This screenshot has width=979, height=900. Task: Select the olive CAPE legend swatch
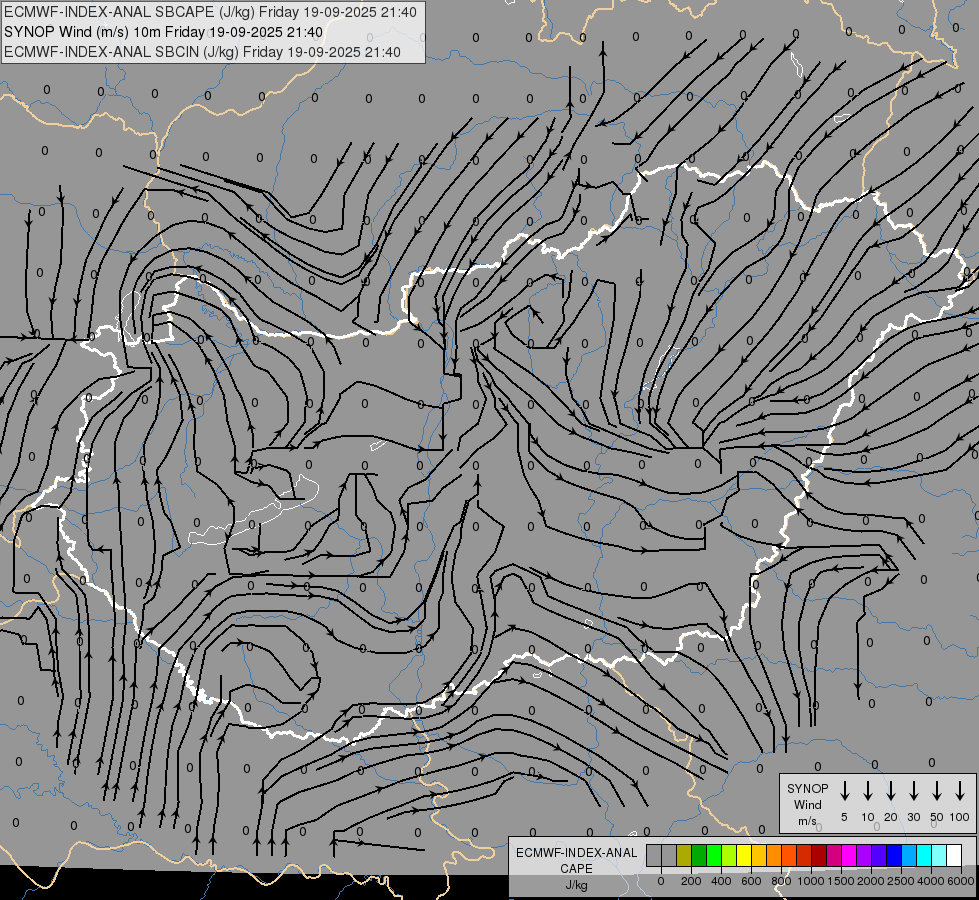(x=684, y=855)
